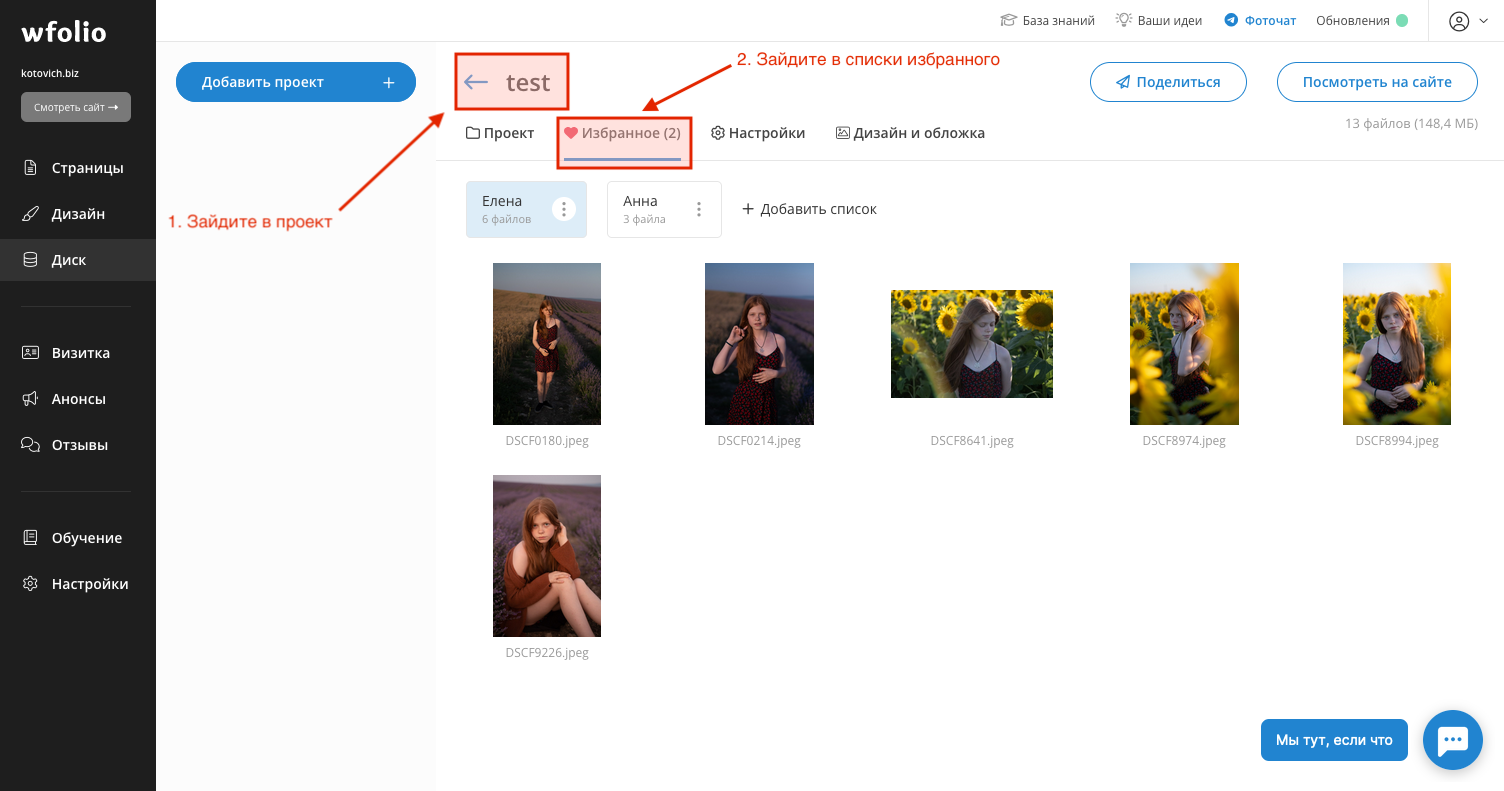Expand the account menu in the top right
Viewport: 1504px width, 791px height.
[x=1465, y=20]
